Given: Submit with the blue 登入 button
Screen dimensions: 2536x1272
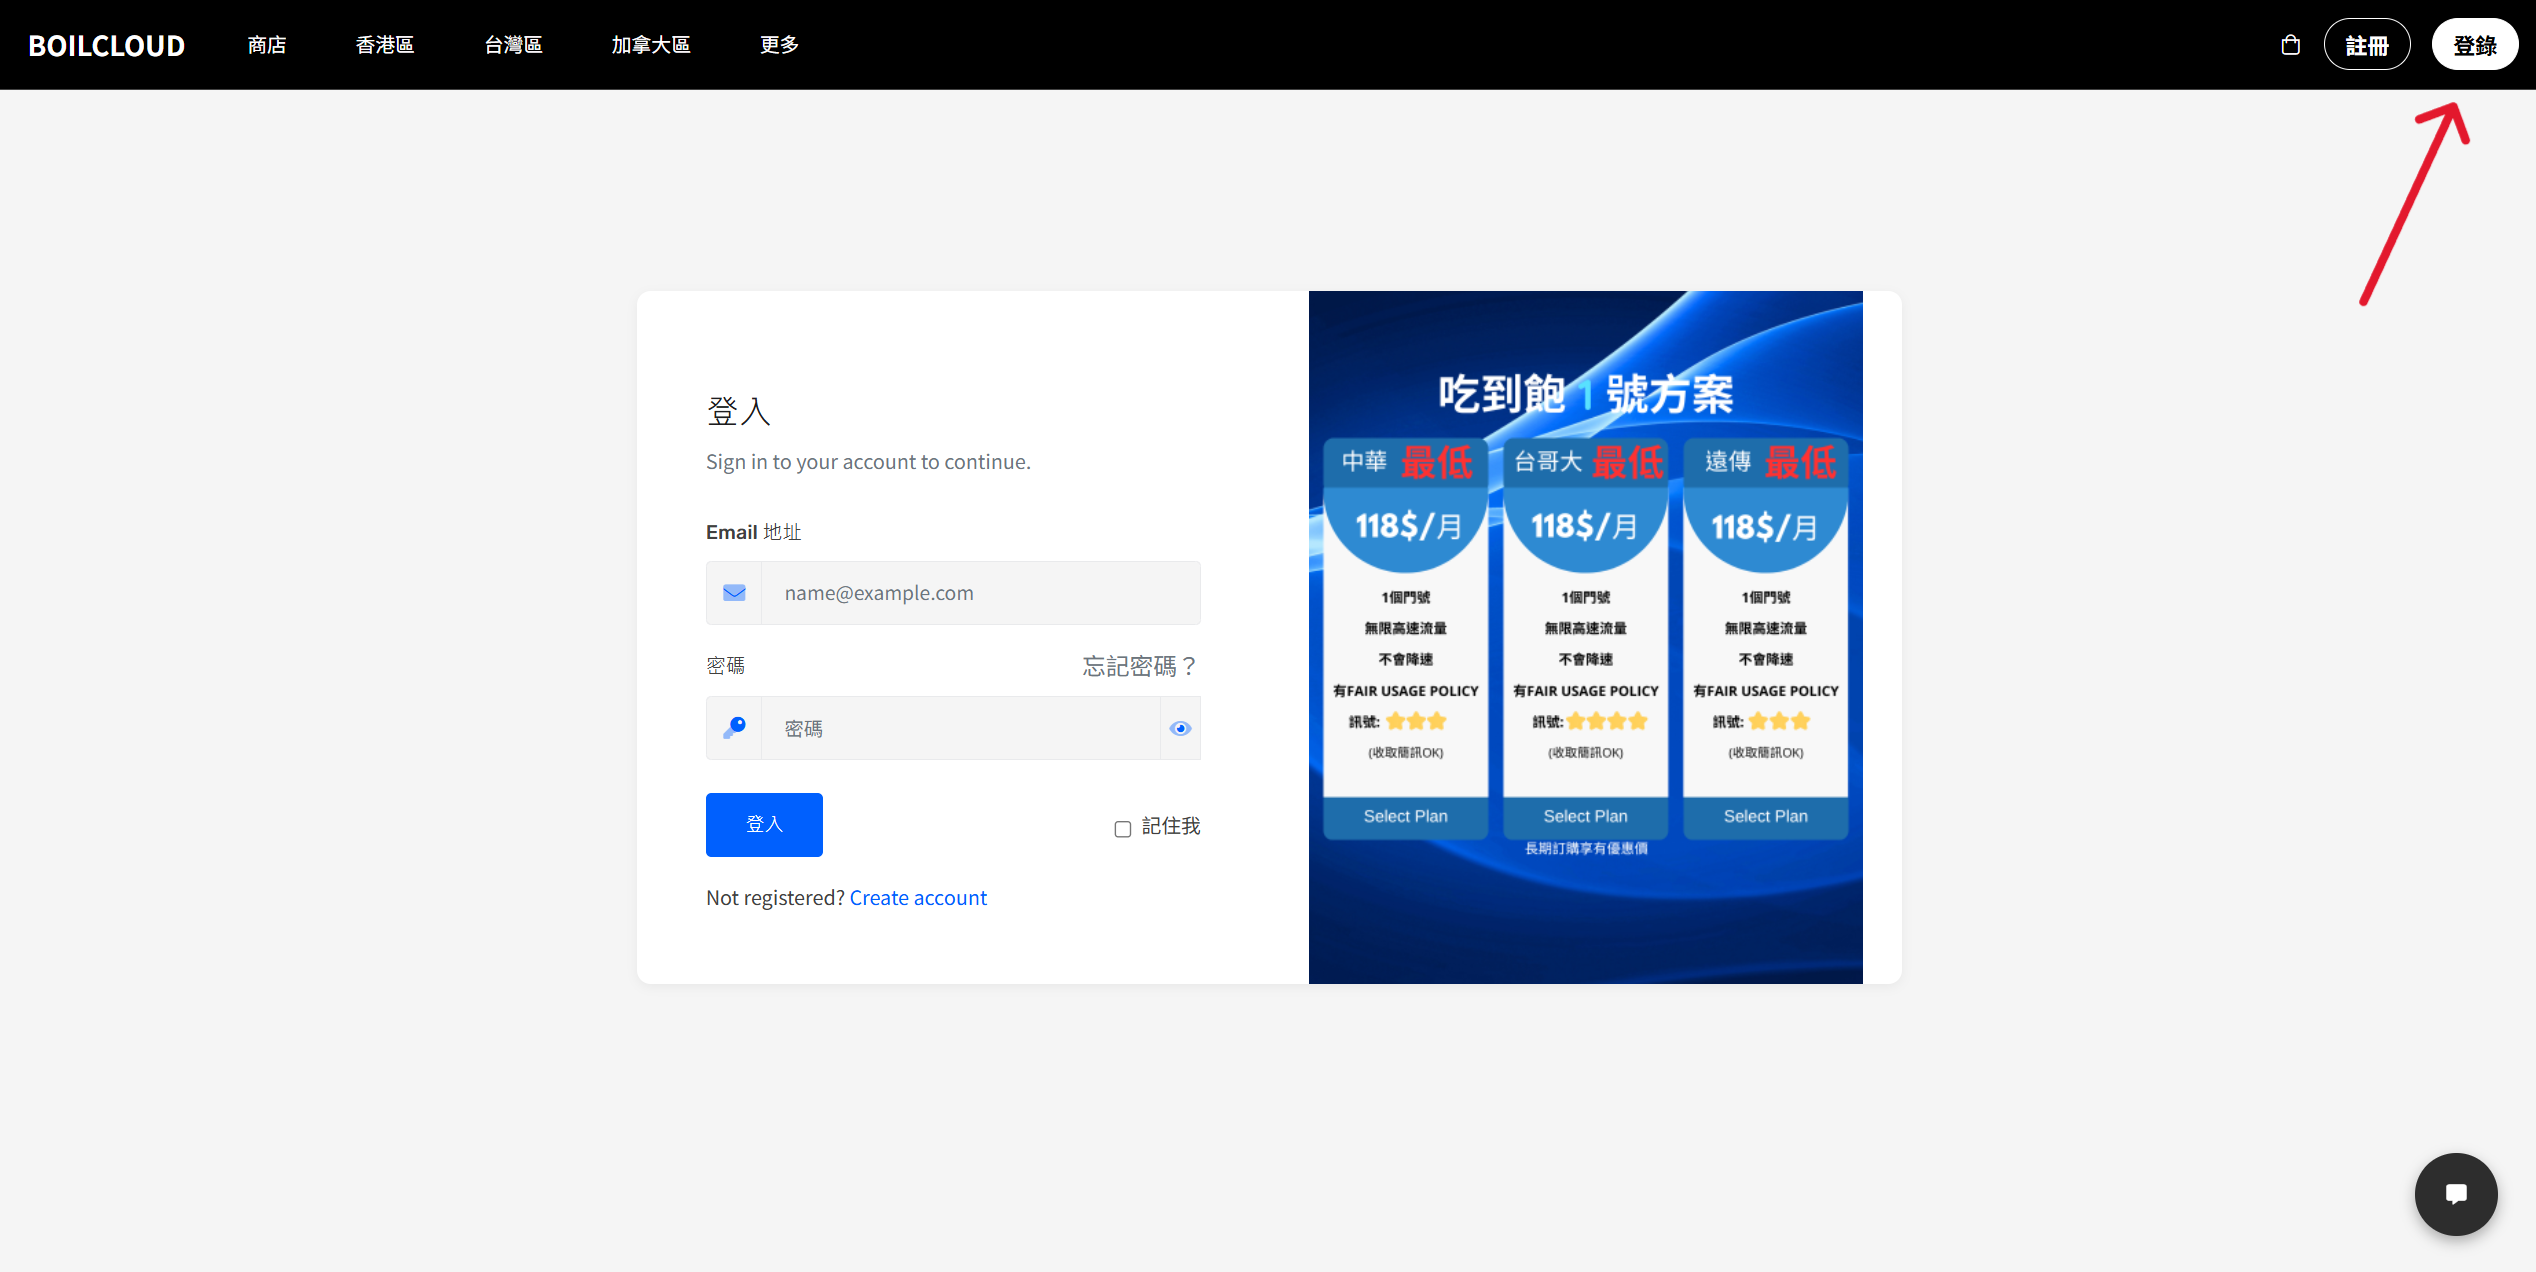Looking at the screenshot, I should [764, 825].
